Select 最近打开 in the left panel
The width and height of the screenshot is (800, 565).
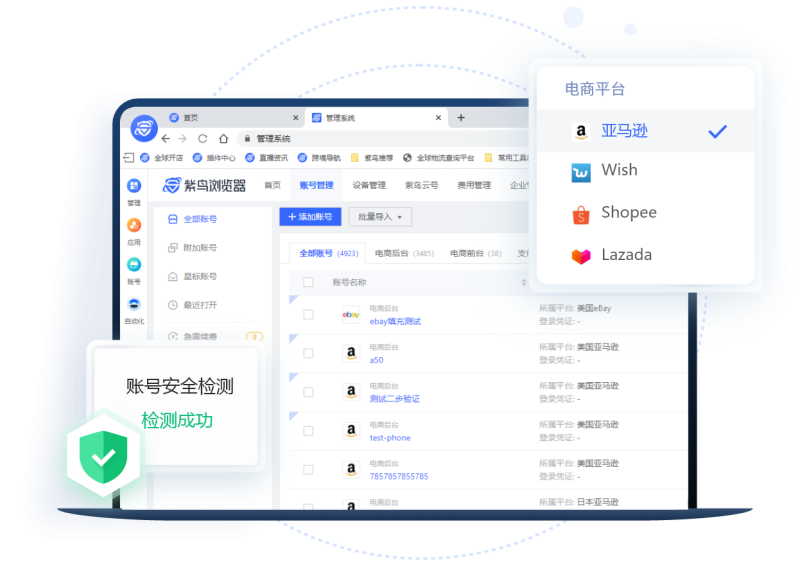[192, 305]
